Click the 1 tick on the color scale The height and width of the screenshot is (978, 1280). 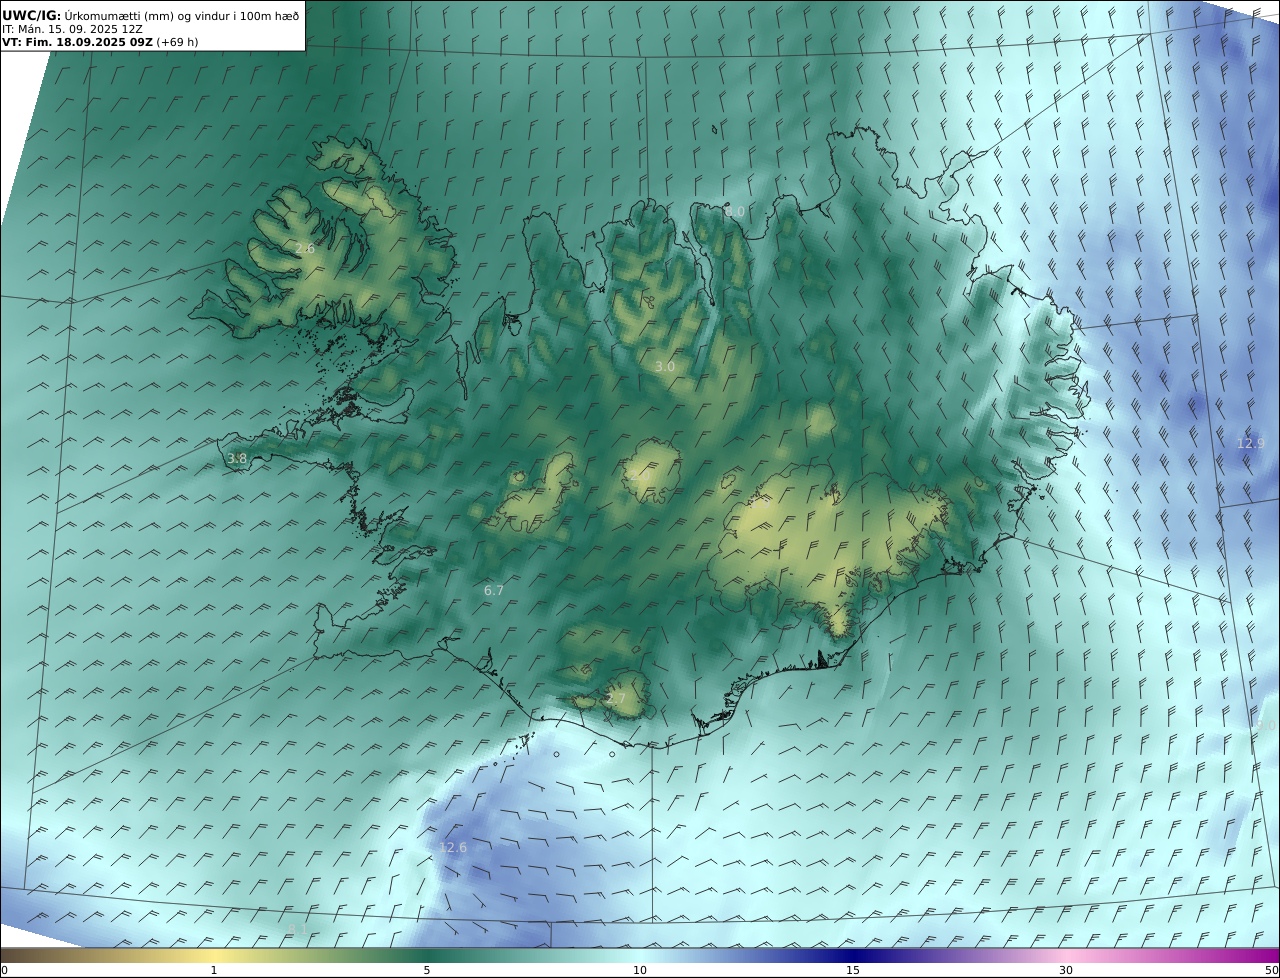(x=213, y=970)
